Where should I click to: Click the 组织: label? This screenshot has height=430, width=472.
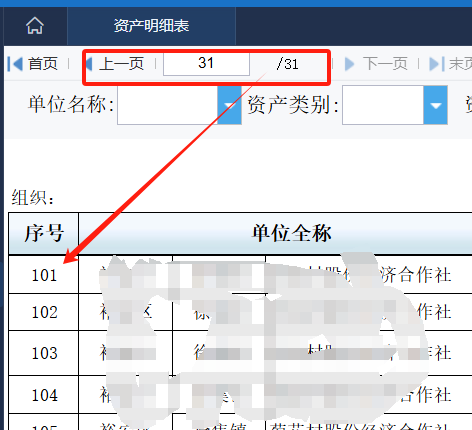click(x=32, y=197)
